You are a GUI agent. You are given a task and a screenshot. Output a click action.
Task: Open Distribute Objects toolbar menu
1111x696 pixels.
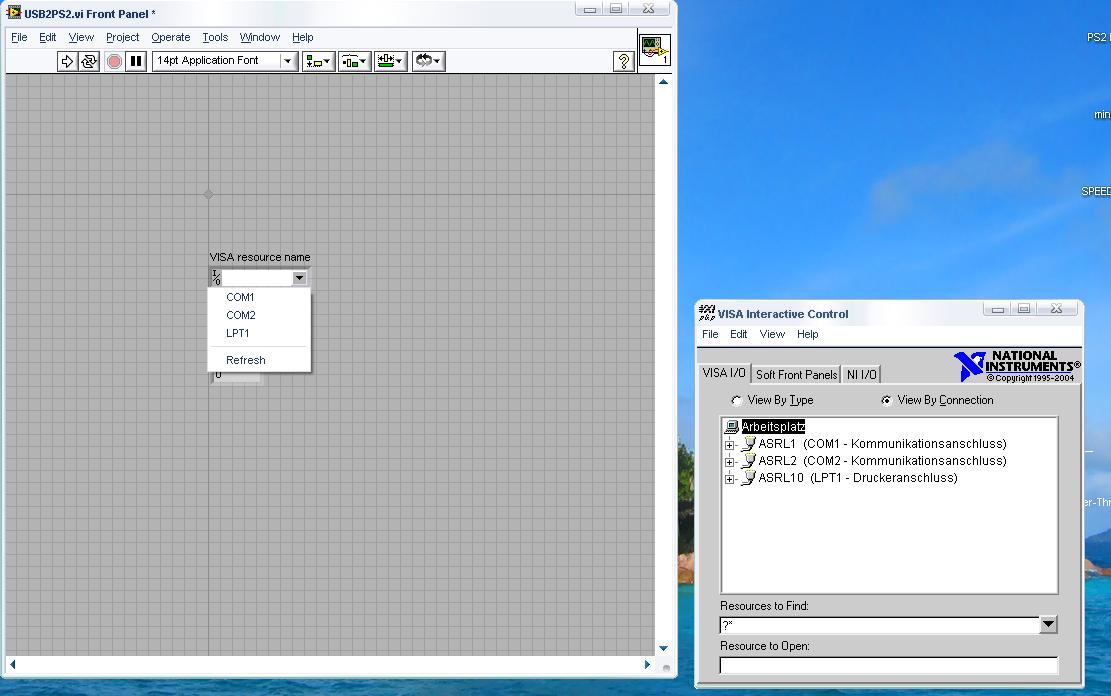[x=354, y=61]
